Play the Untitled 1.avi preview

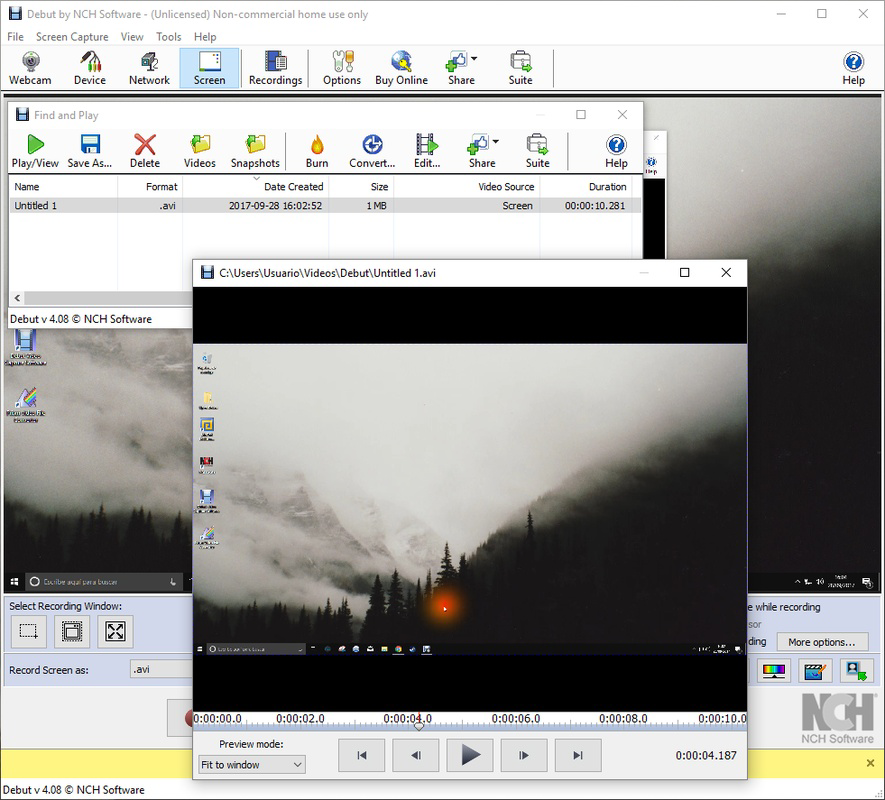[470, 755]
